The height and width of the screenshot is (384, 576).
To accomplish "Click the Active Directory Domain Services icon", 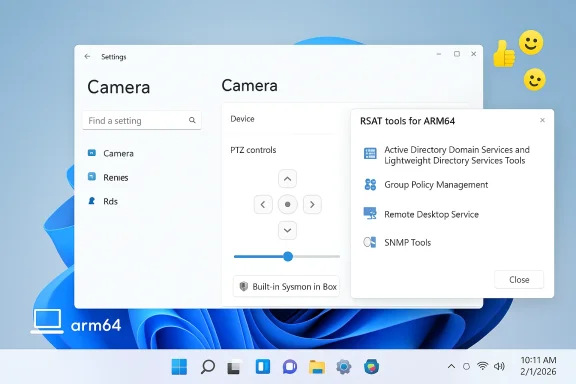I will point(370,153).
